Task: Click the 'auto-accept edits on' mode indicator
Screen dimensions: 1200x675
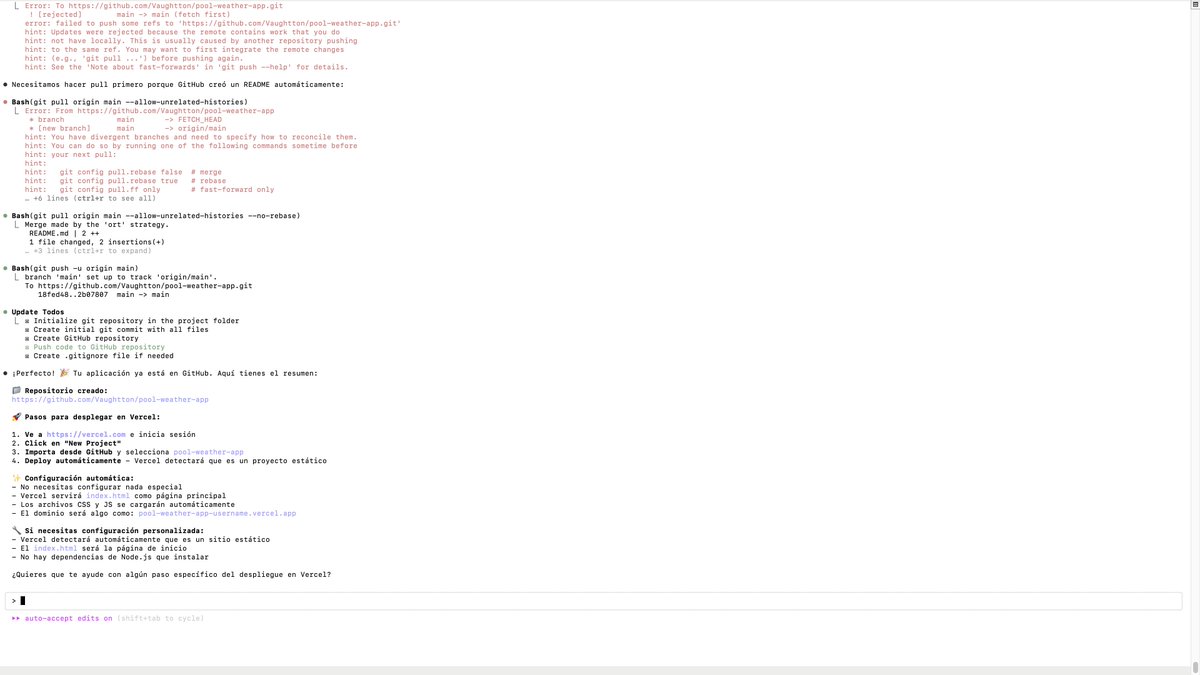Action: click(x=69, y=618)
